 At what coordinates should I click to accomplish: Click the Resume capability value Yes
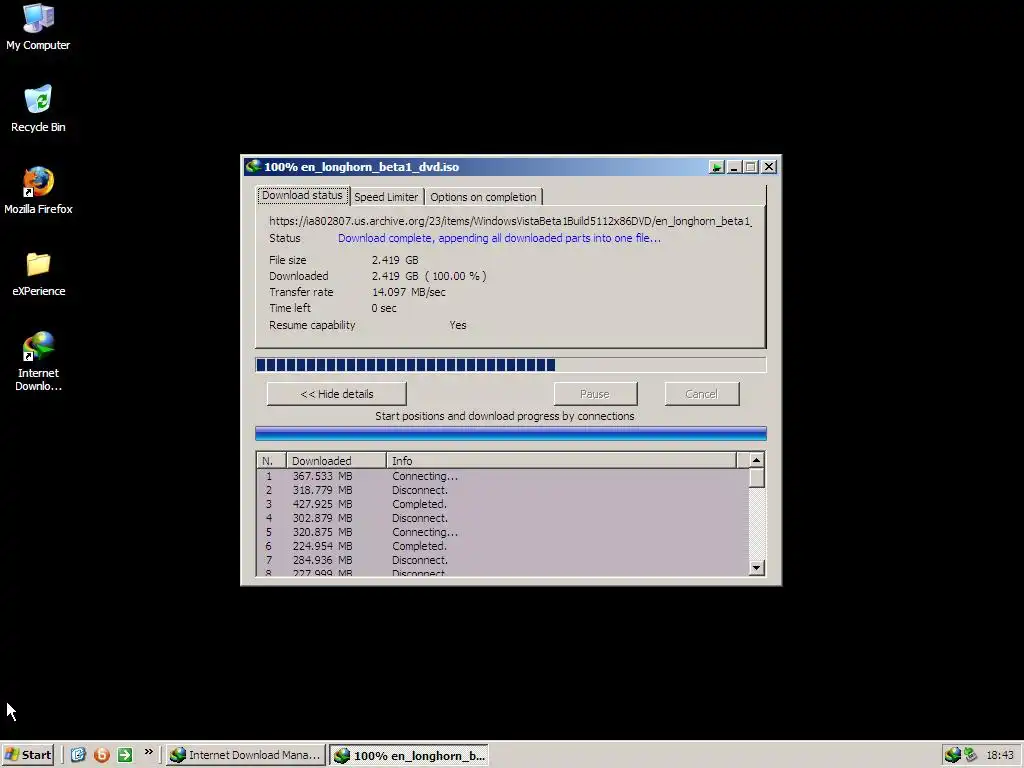pyautogui.click(x=458, y=325)
